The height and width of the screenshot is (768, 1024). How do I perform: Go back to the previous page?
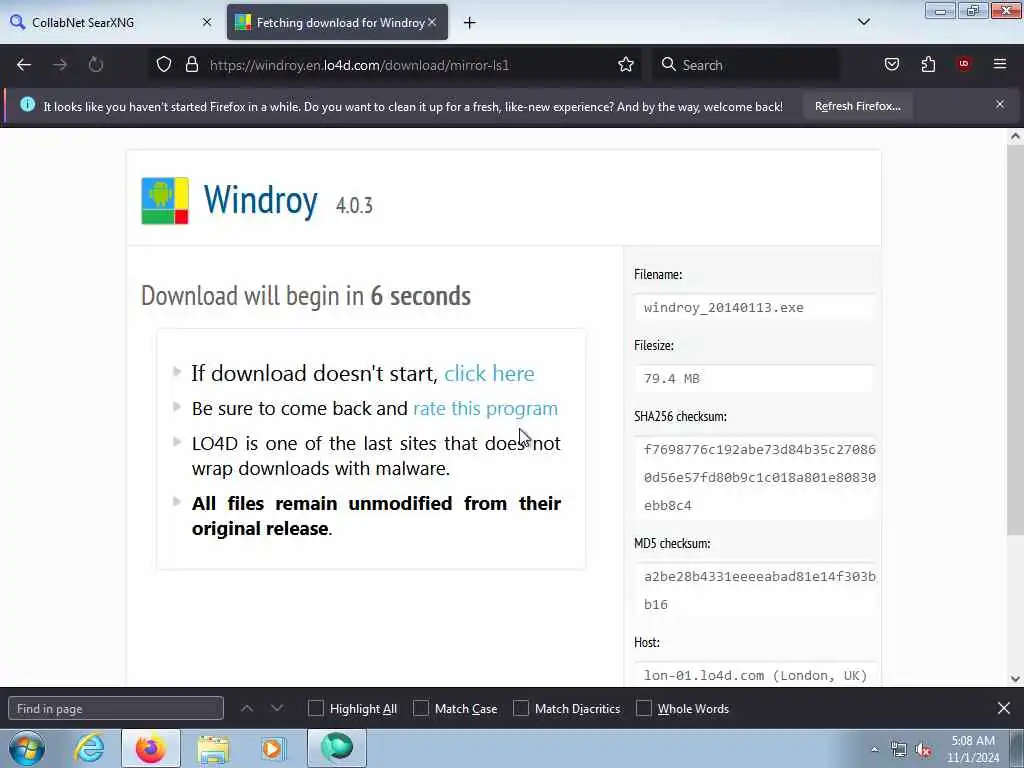[x=24, y=65]
